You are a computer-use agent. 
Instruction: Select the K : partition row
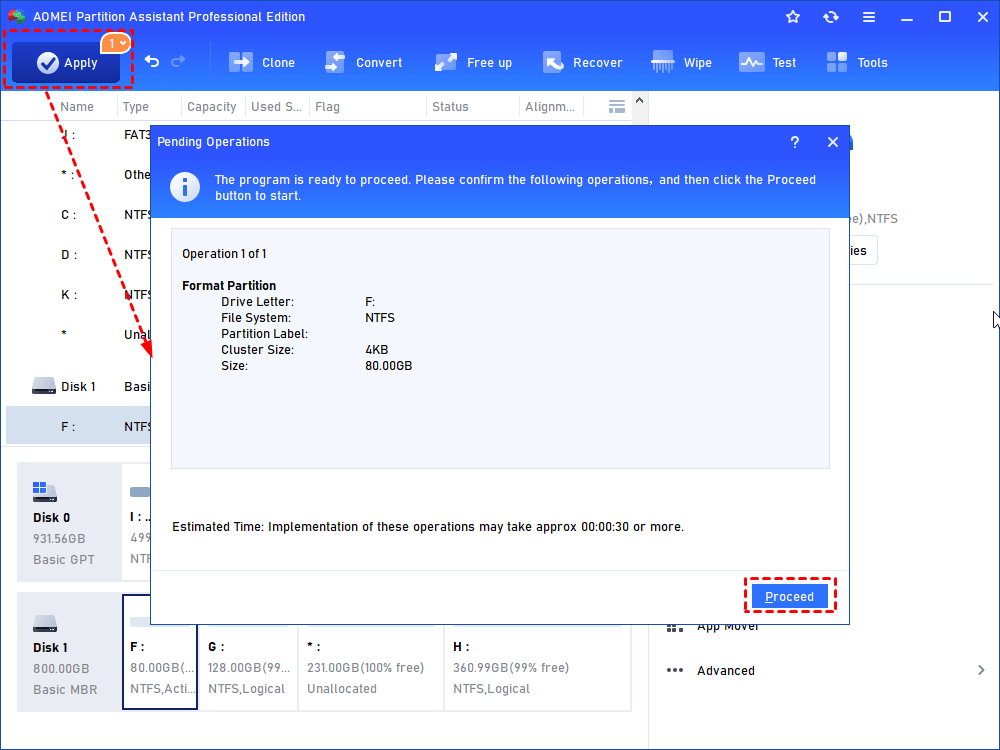78,295
